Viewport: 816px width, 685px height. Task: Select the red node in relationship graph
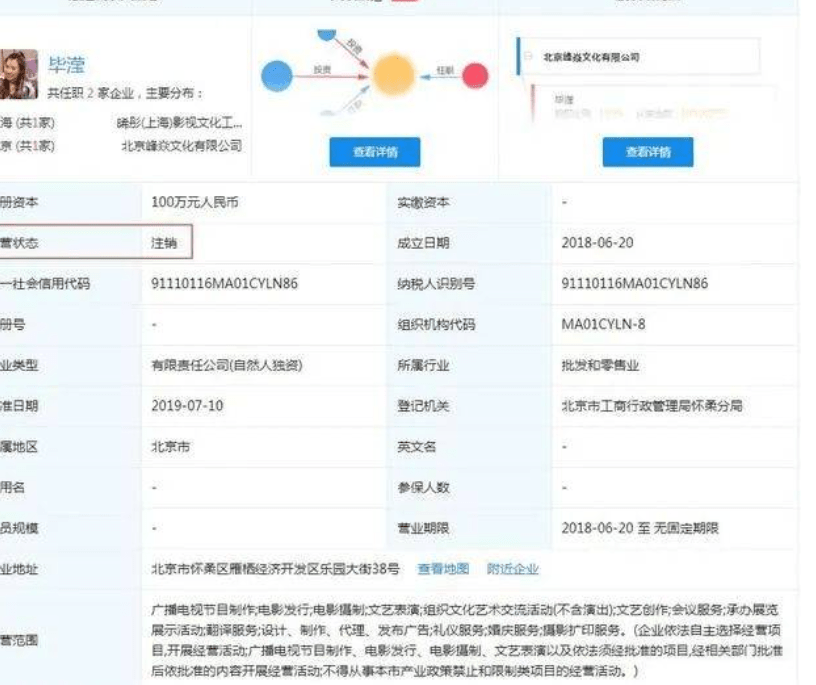click(475, 75)
